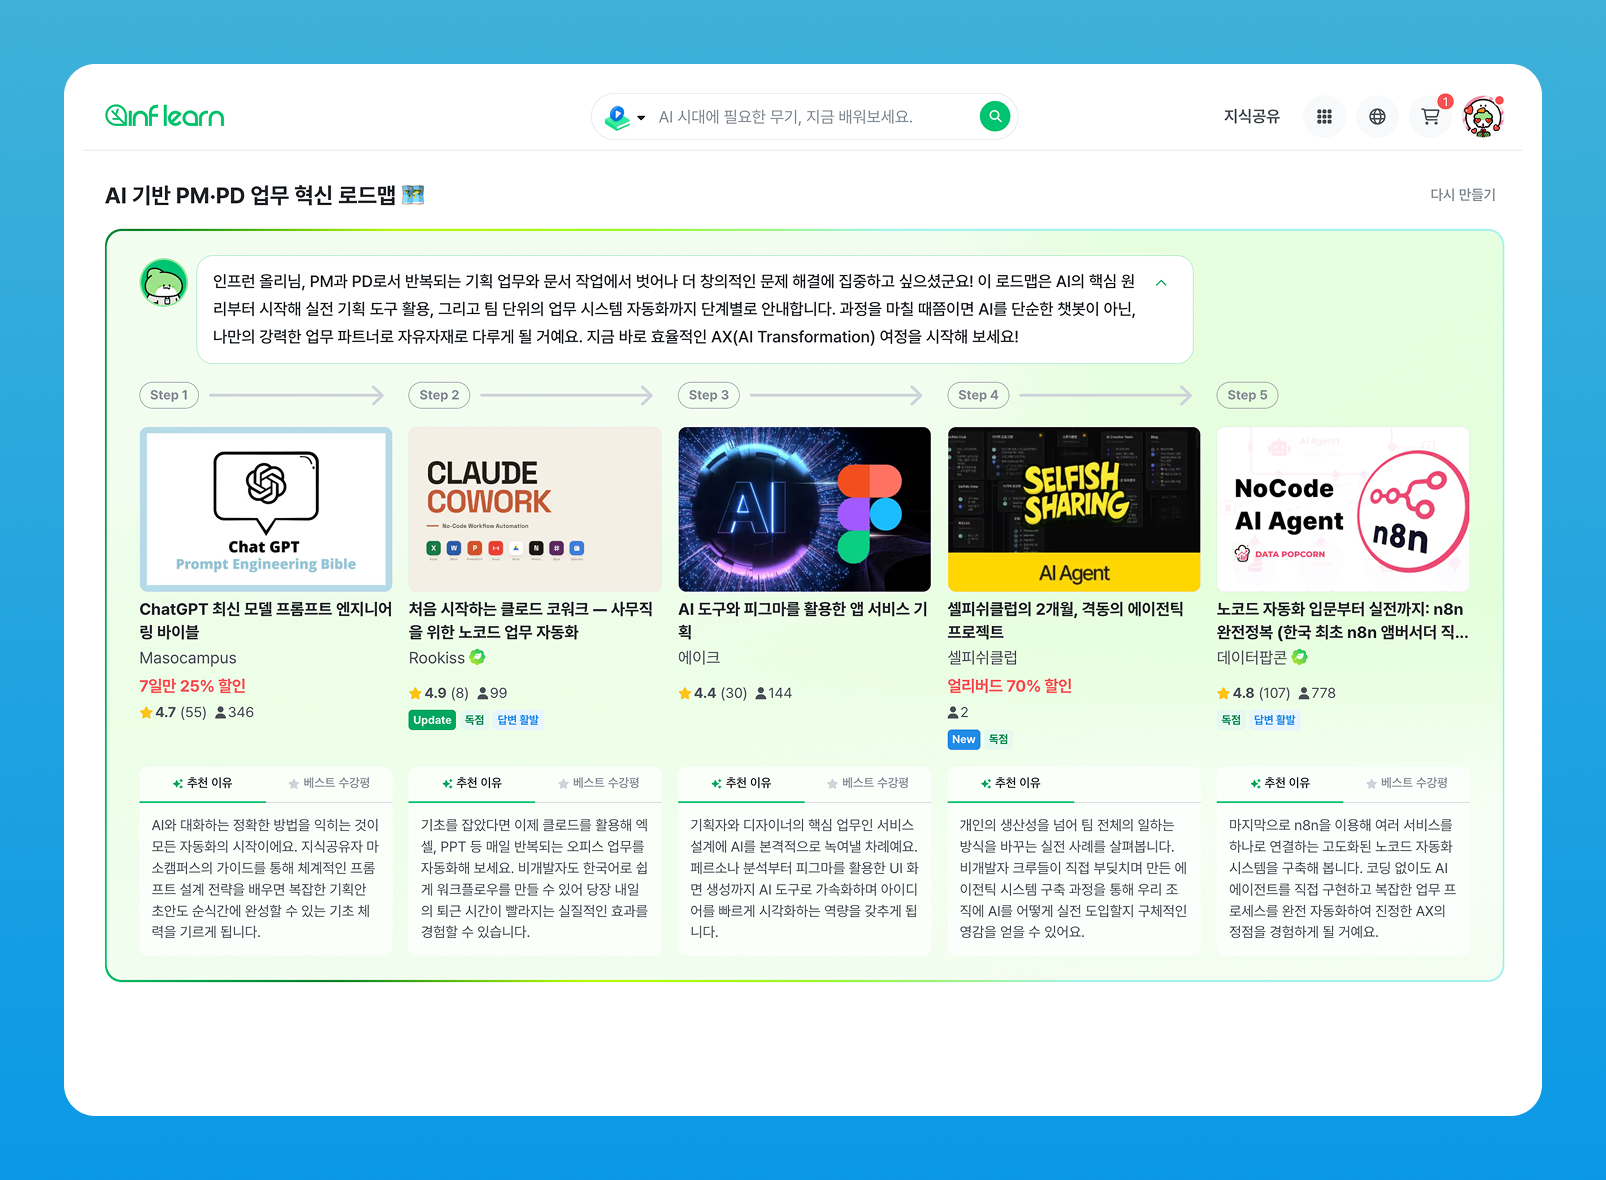Click the 4.8 star rating icon
The image size is (1606, 1180).
pyautogui.click(x=1223, y=693)
